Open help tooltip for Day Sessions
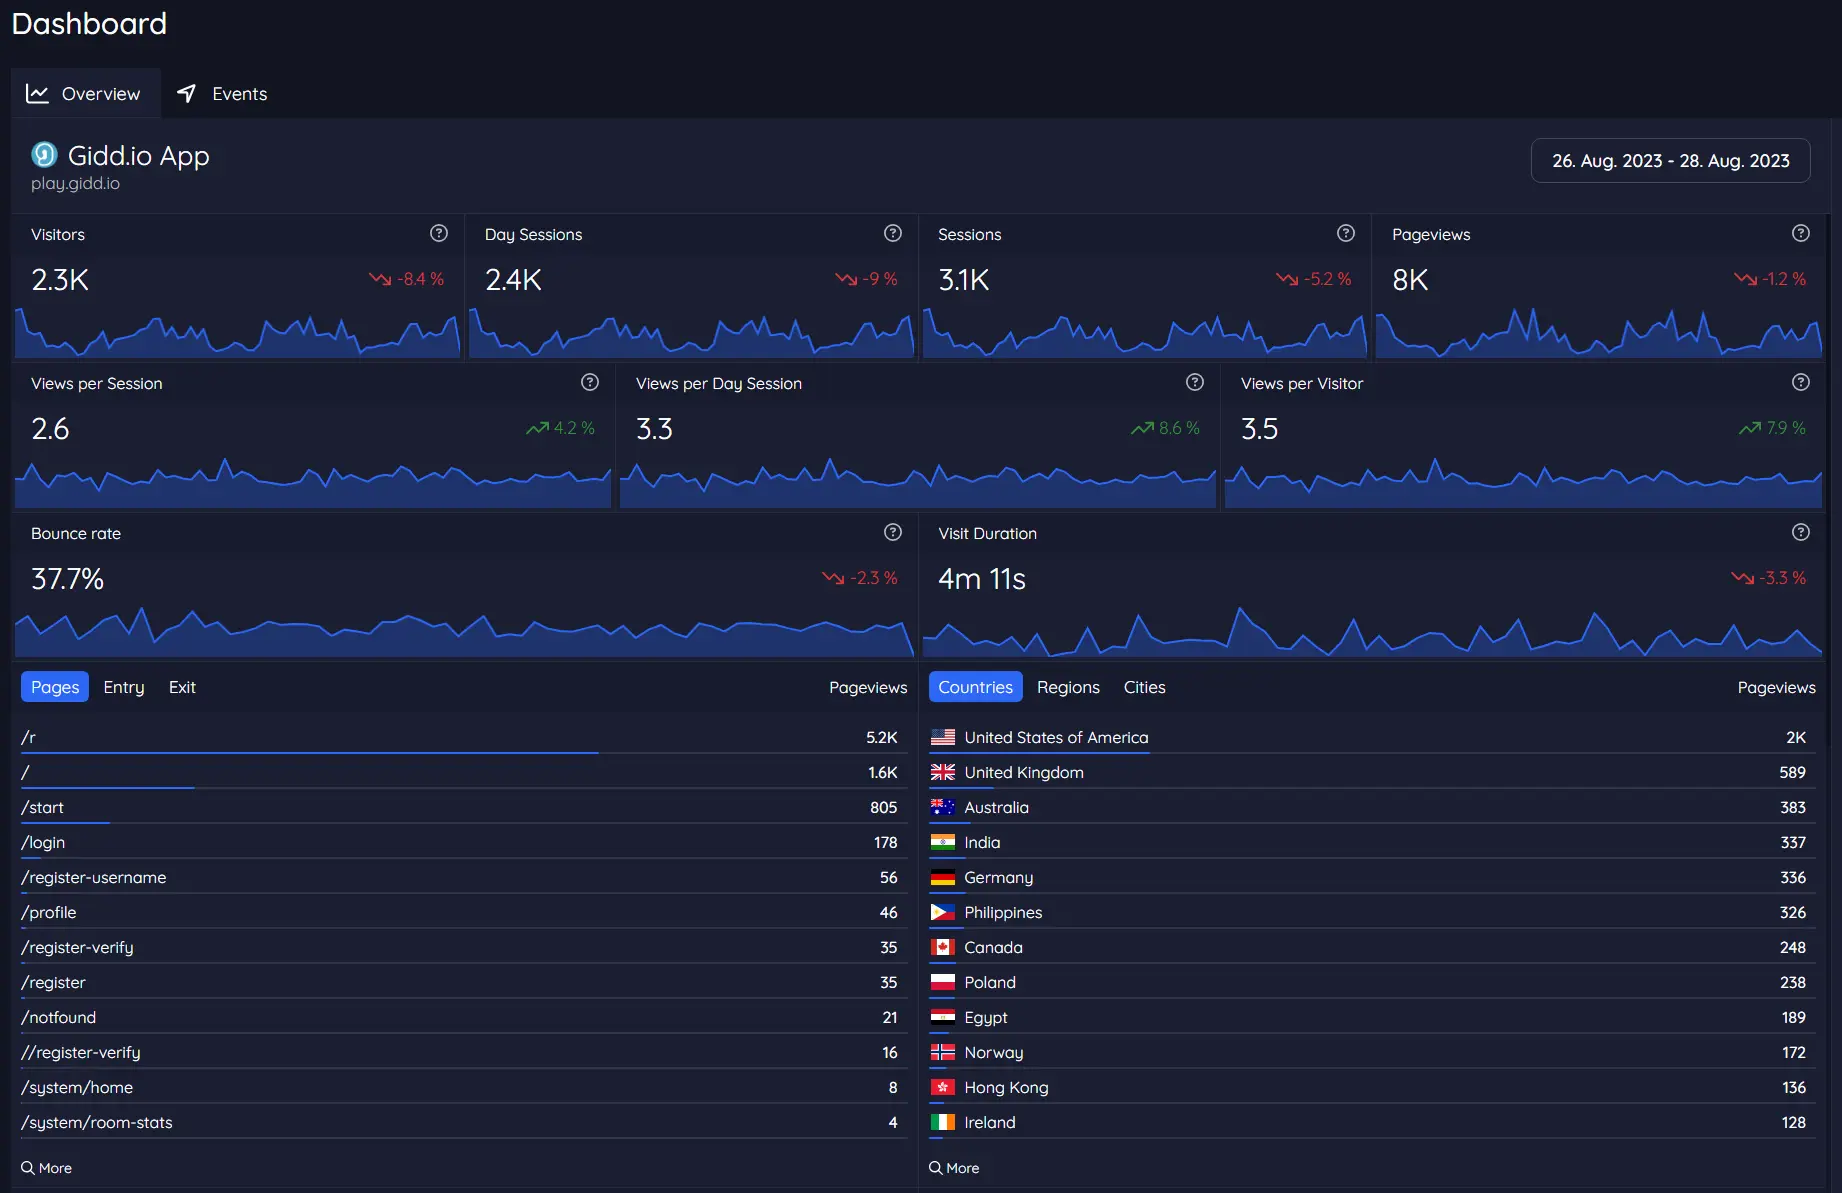Viewport: 1842px width, 1193px height. pyautogui.click(x=892, y=233)
